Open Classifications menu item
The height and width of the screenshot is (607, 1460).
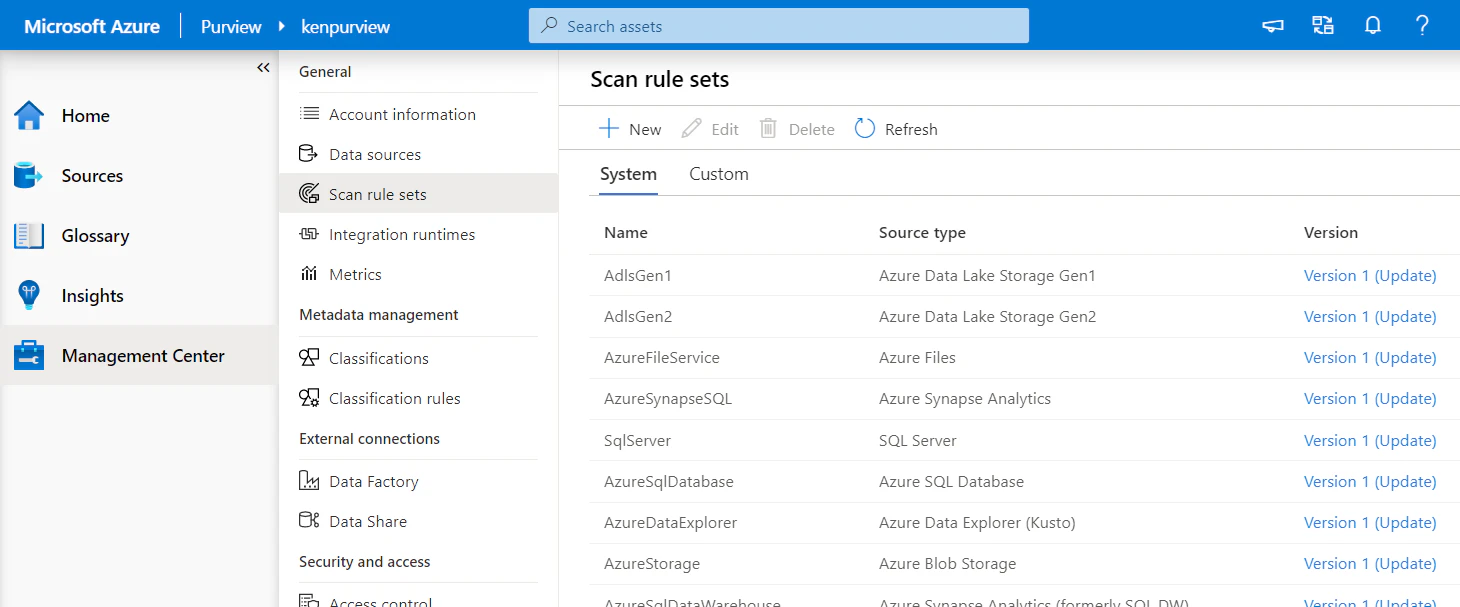click(418, 358)
